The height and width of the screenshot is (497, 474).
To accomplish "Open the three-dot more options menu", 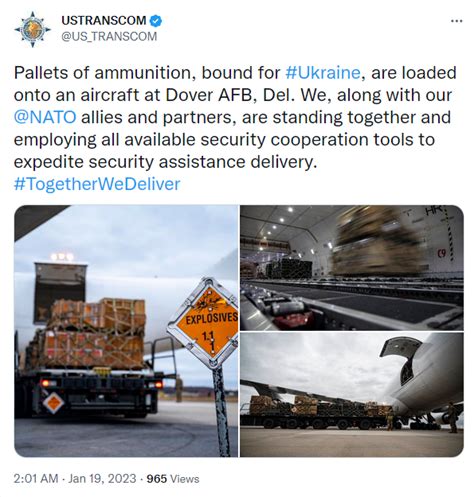I will pyautogui.click(x=456, y=21).
